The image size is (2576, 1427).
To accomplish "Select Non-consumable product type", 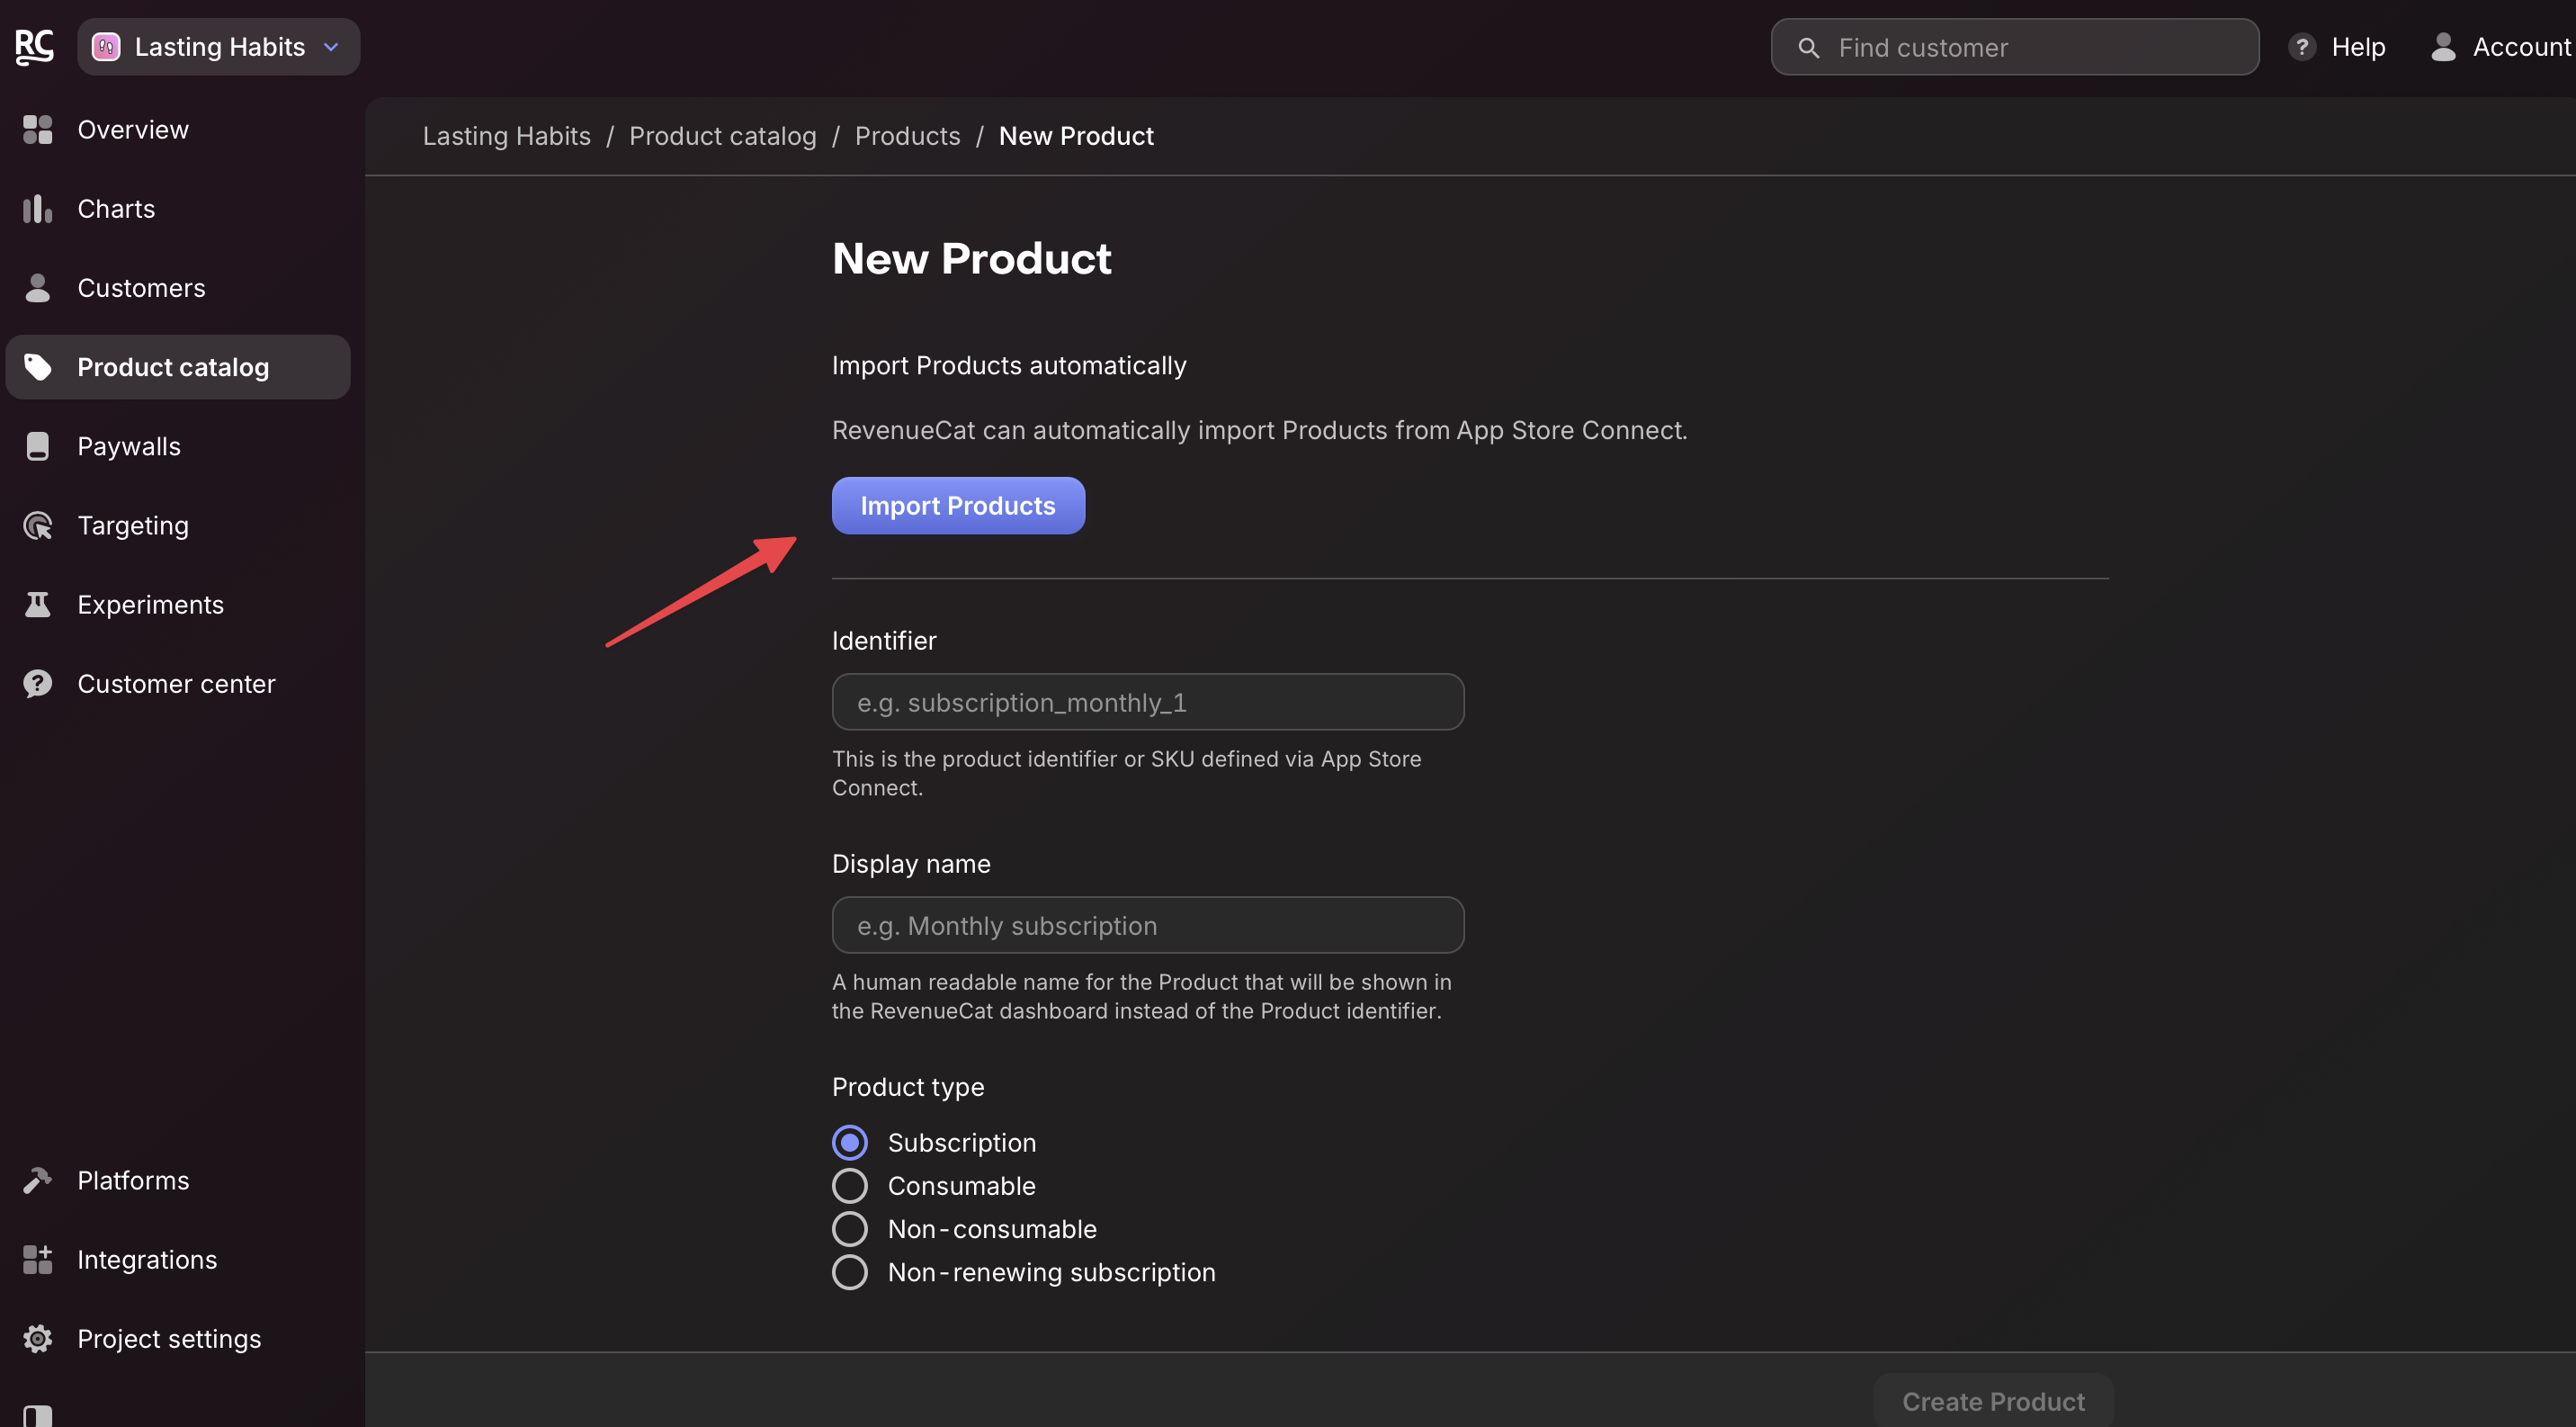I will pos(849,1229).
